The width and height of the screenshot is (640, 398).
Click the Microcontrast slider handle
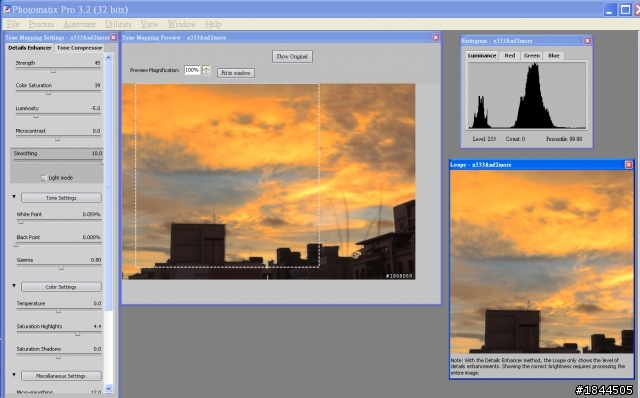click(x=57, y=139)
